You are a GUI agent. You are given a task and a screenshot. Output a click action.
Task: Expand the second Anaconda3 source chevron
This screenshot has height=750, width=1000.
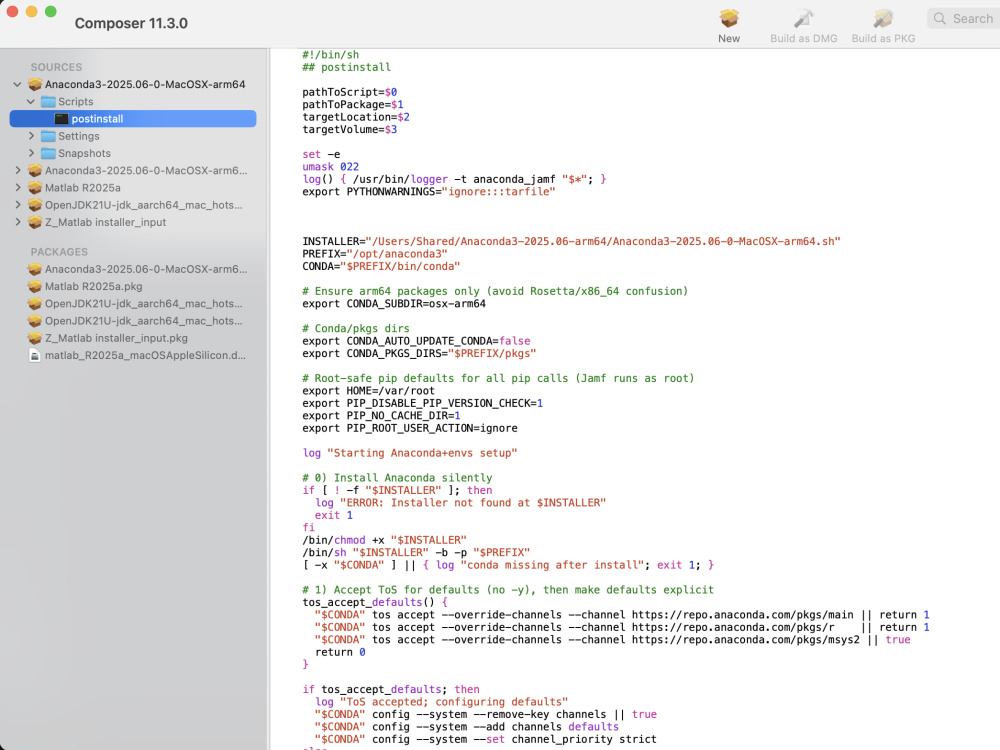pos(18,170)
